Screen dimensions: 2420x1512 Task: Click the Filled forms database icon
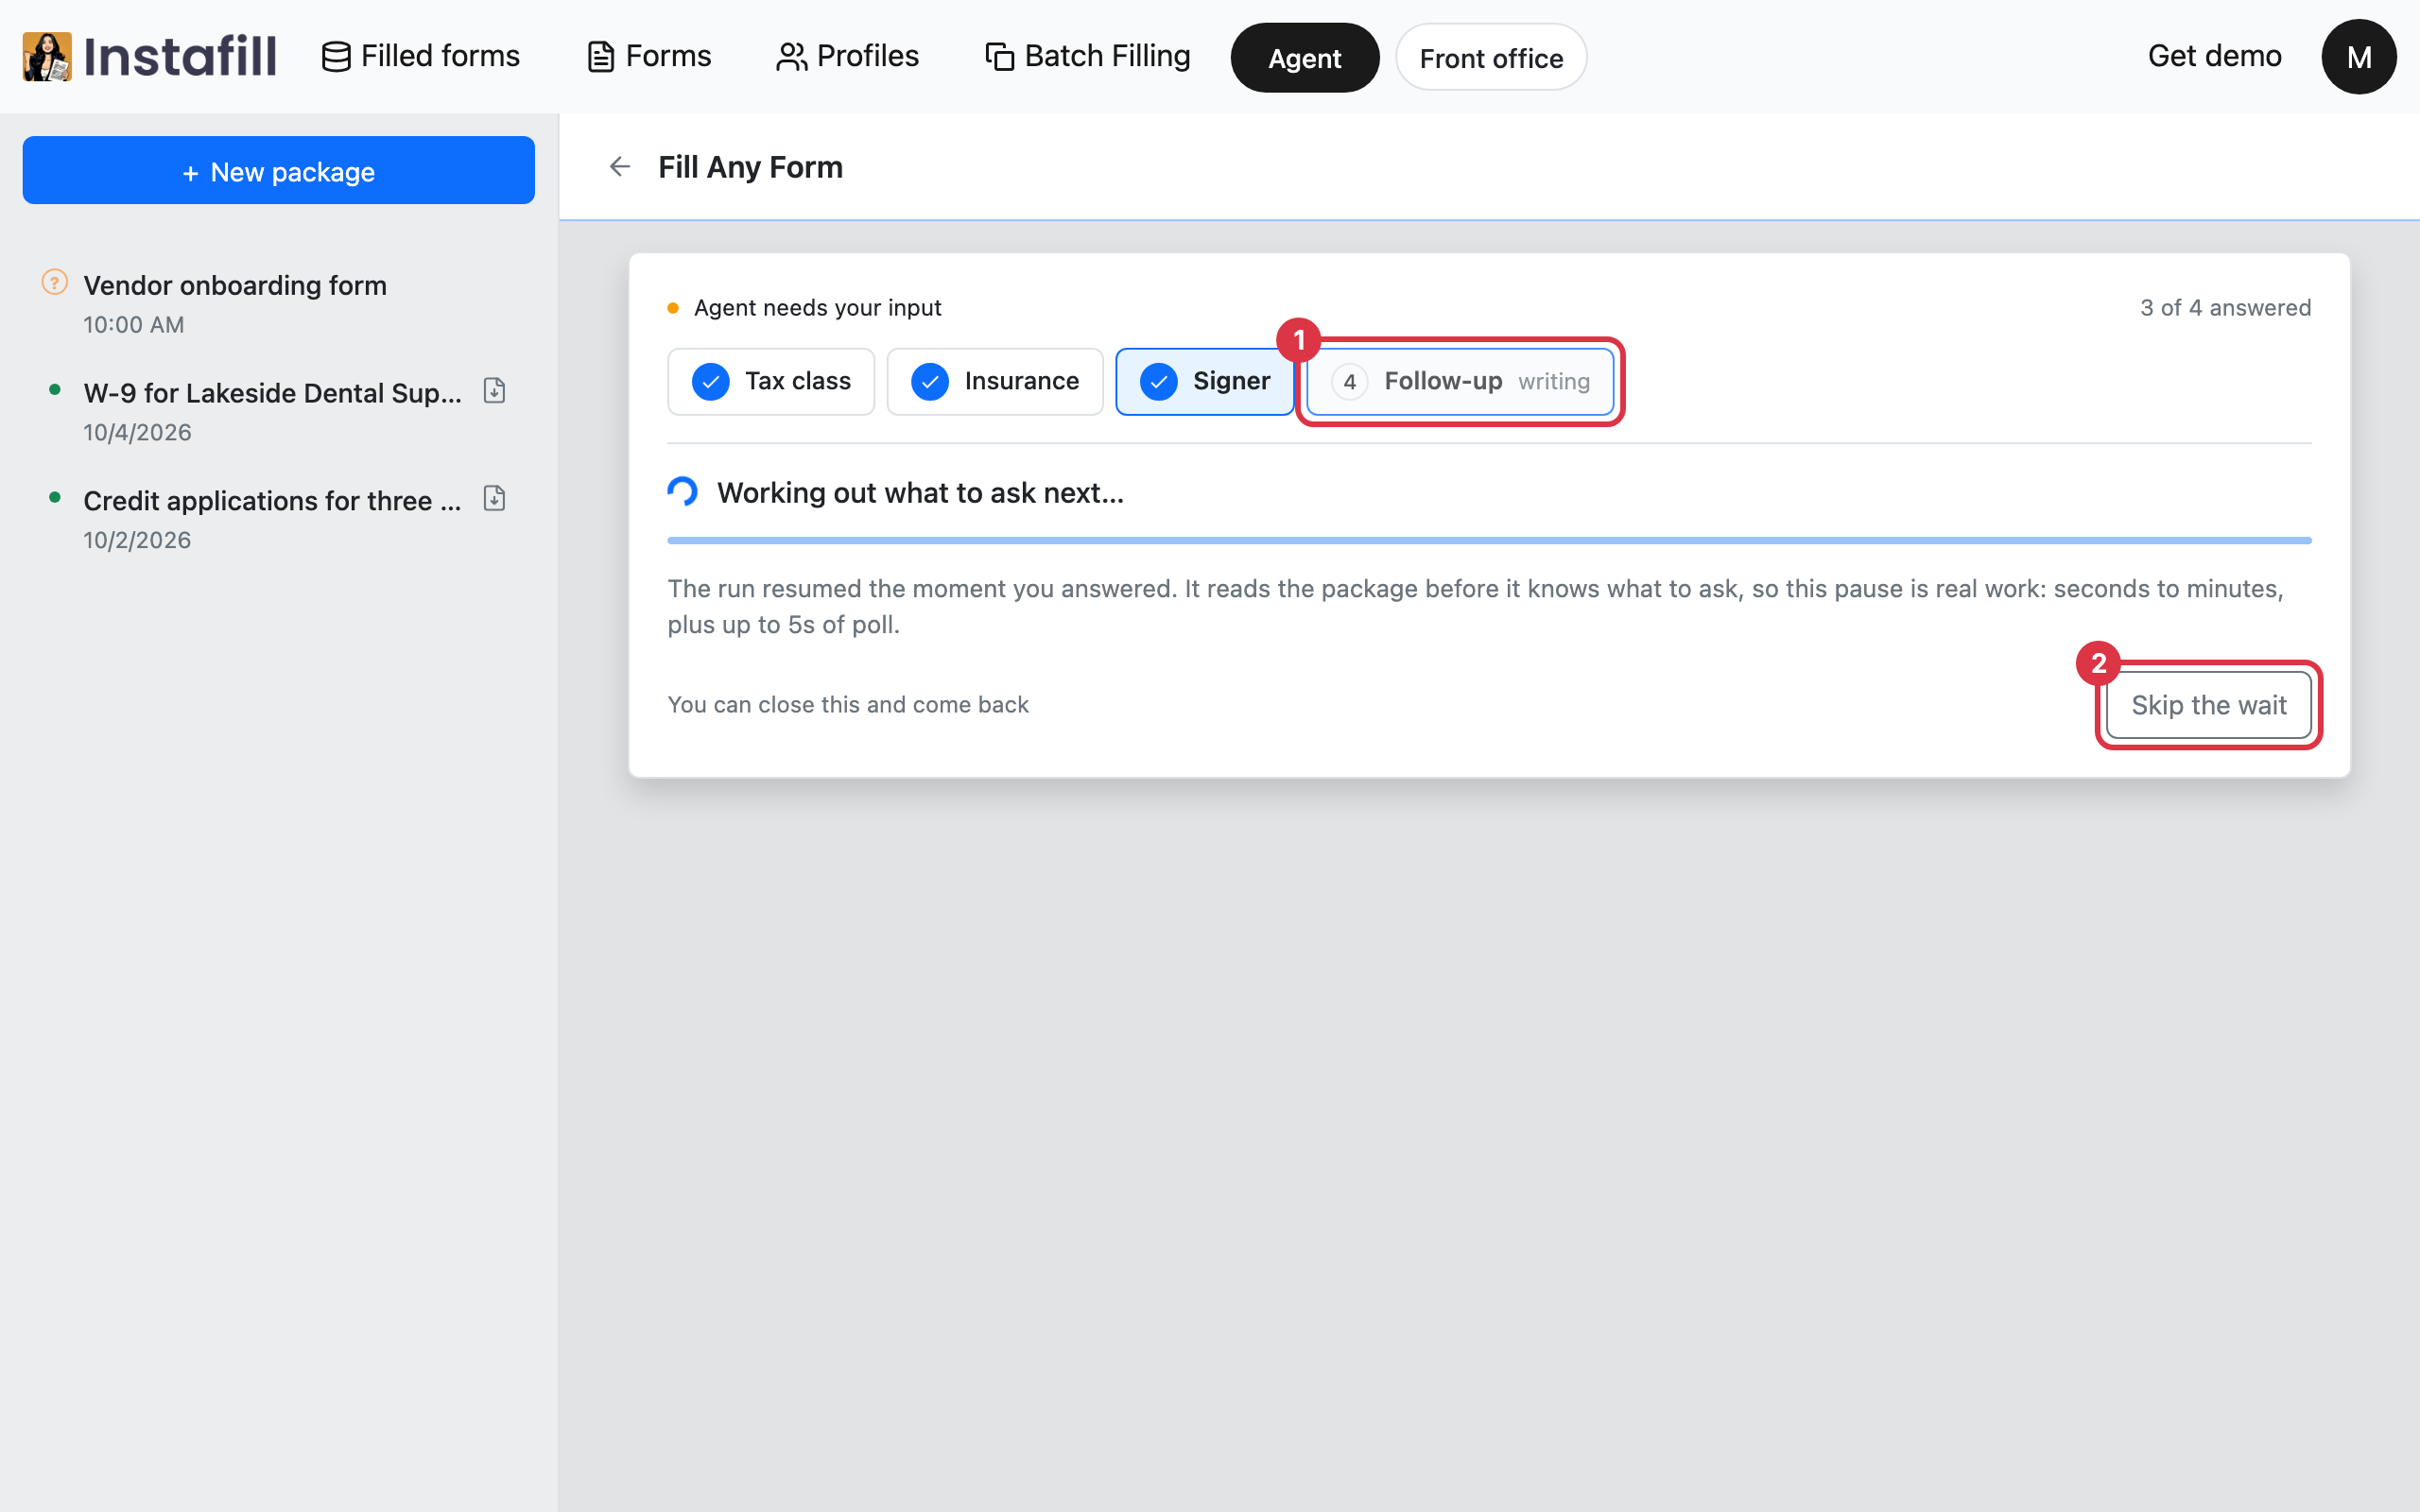tap(336, 57)
